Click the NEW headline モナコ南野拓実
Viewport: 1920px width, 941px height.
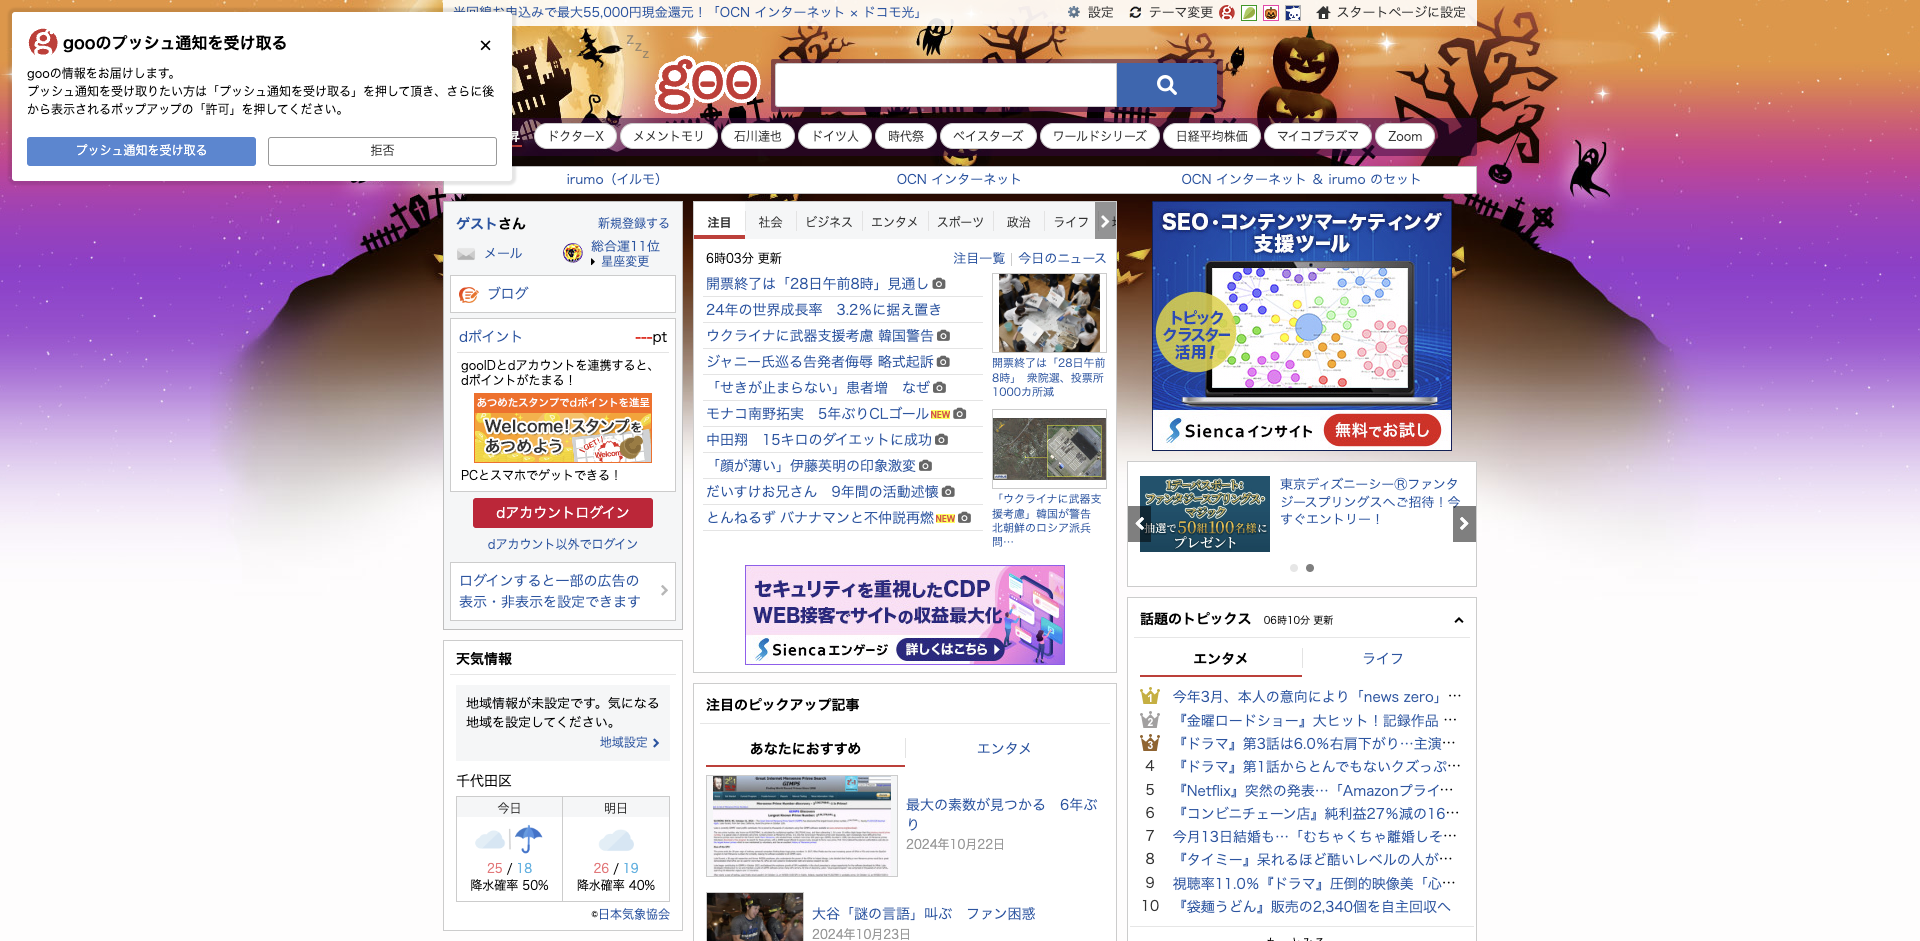point(817,414)
